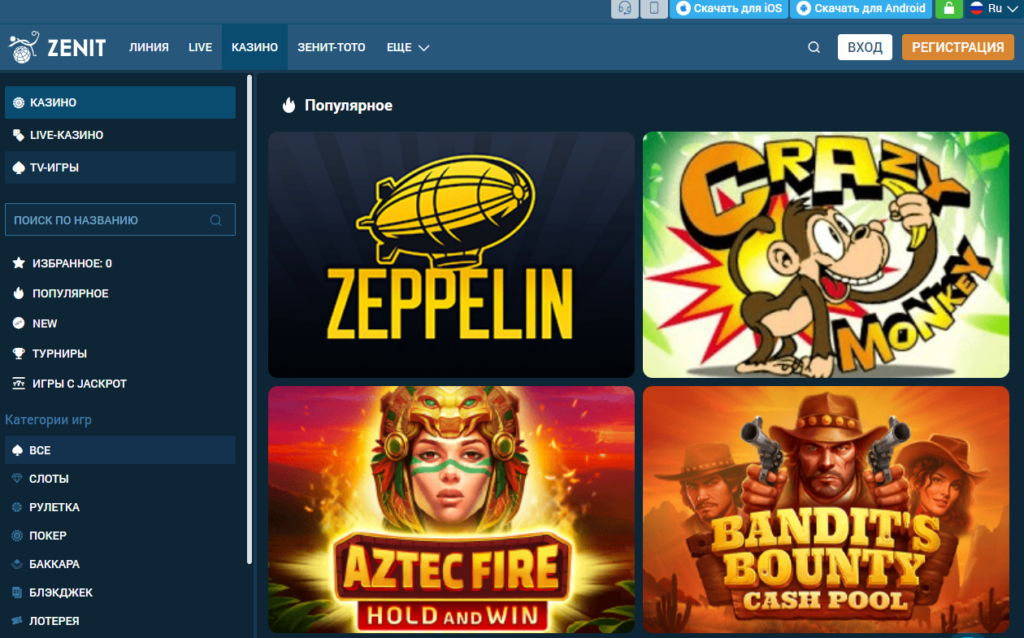Click the diamond icon beside Слоты
Screen dimensions: 1024x638
(x=17, y=479)
